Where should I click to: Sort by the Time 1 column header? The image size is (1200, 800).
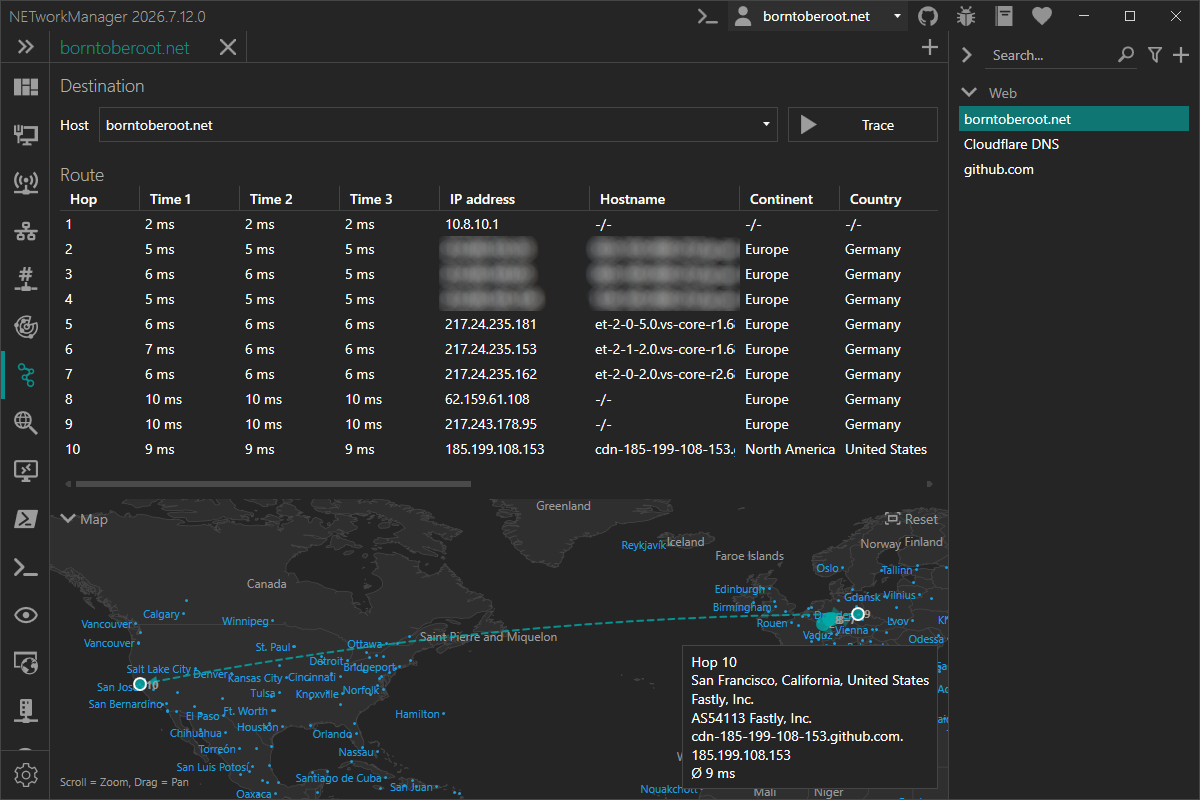190,199
